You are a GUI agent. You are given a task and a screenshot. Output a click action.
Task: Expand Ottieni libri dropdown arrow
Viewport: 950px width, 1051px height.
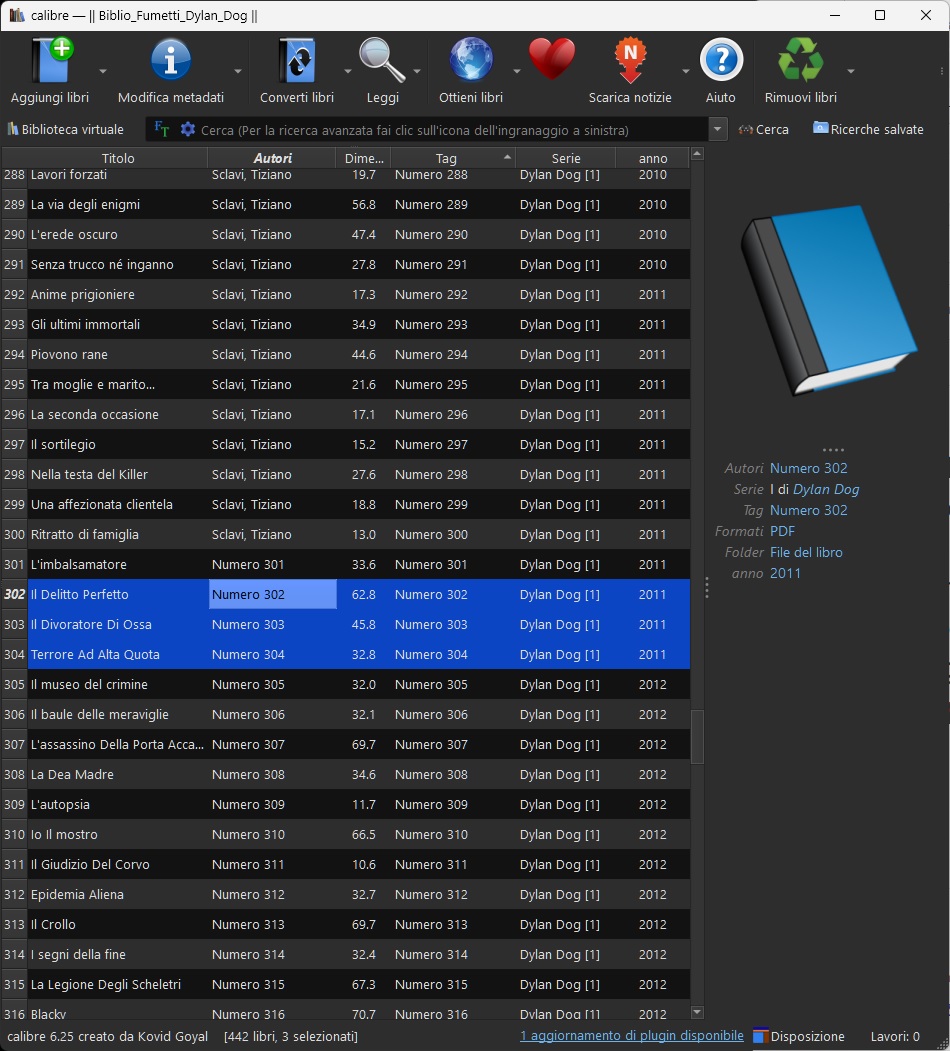click(516, 71)
